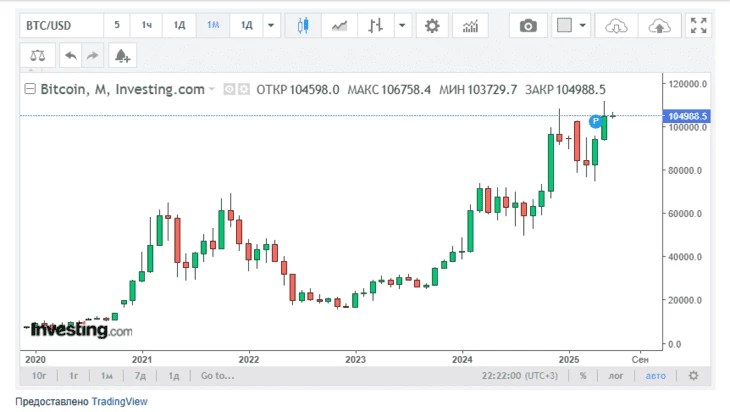
Task: Open chart style dropdown arrow
Action: tap(402, 25)
